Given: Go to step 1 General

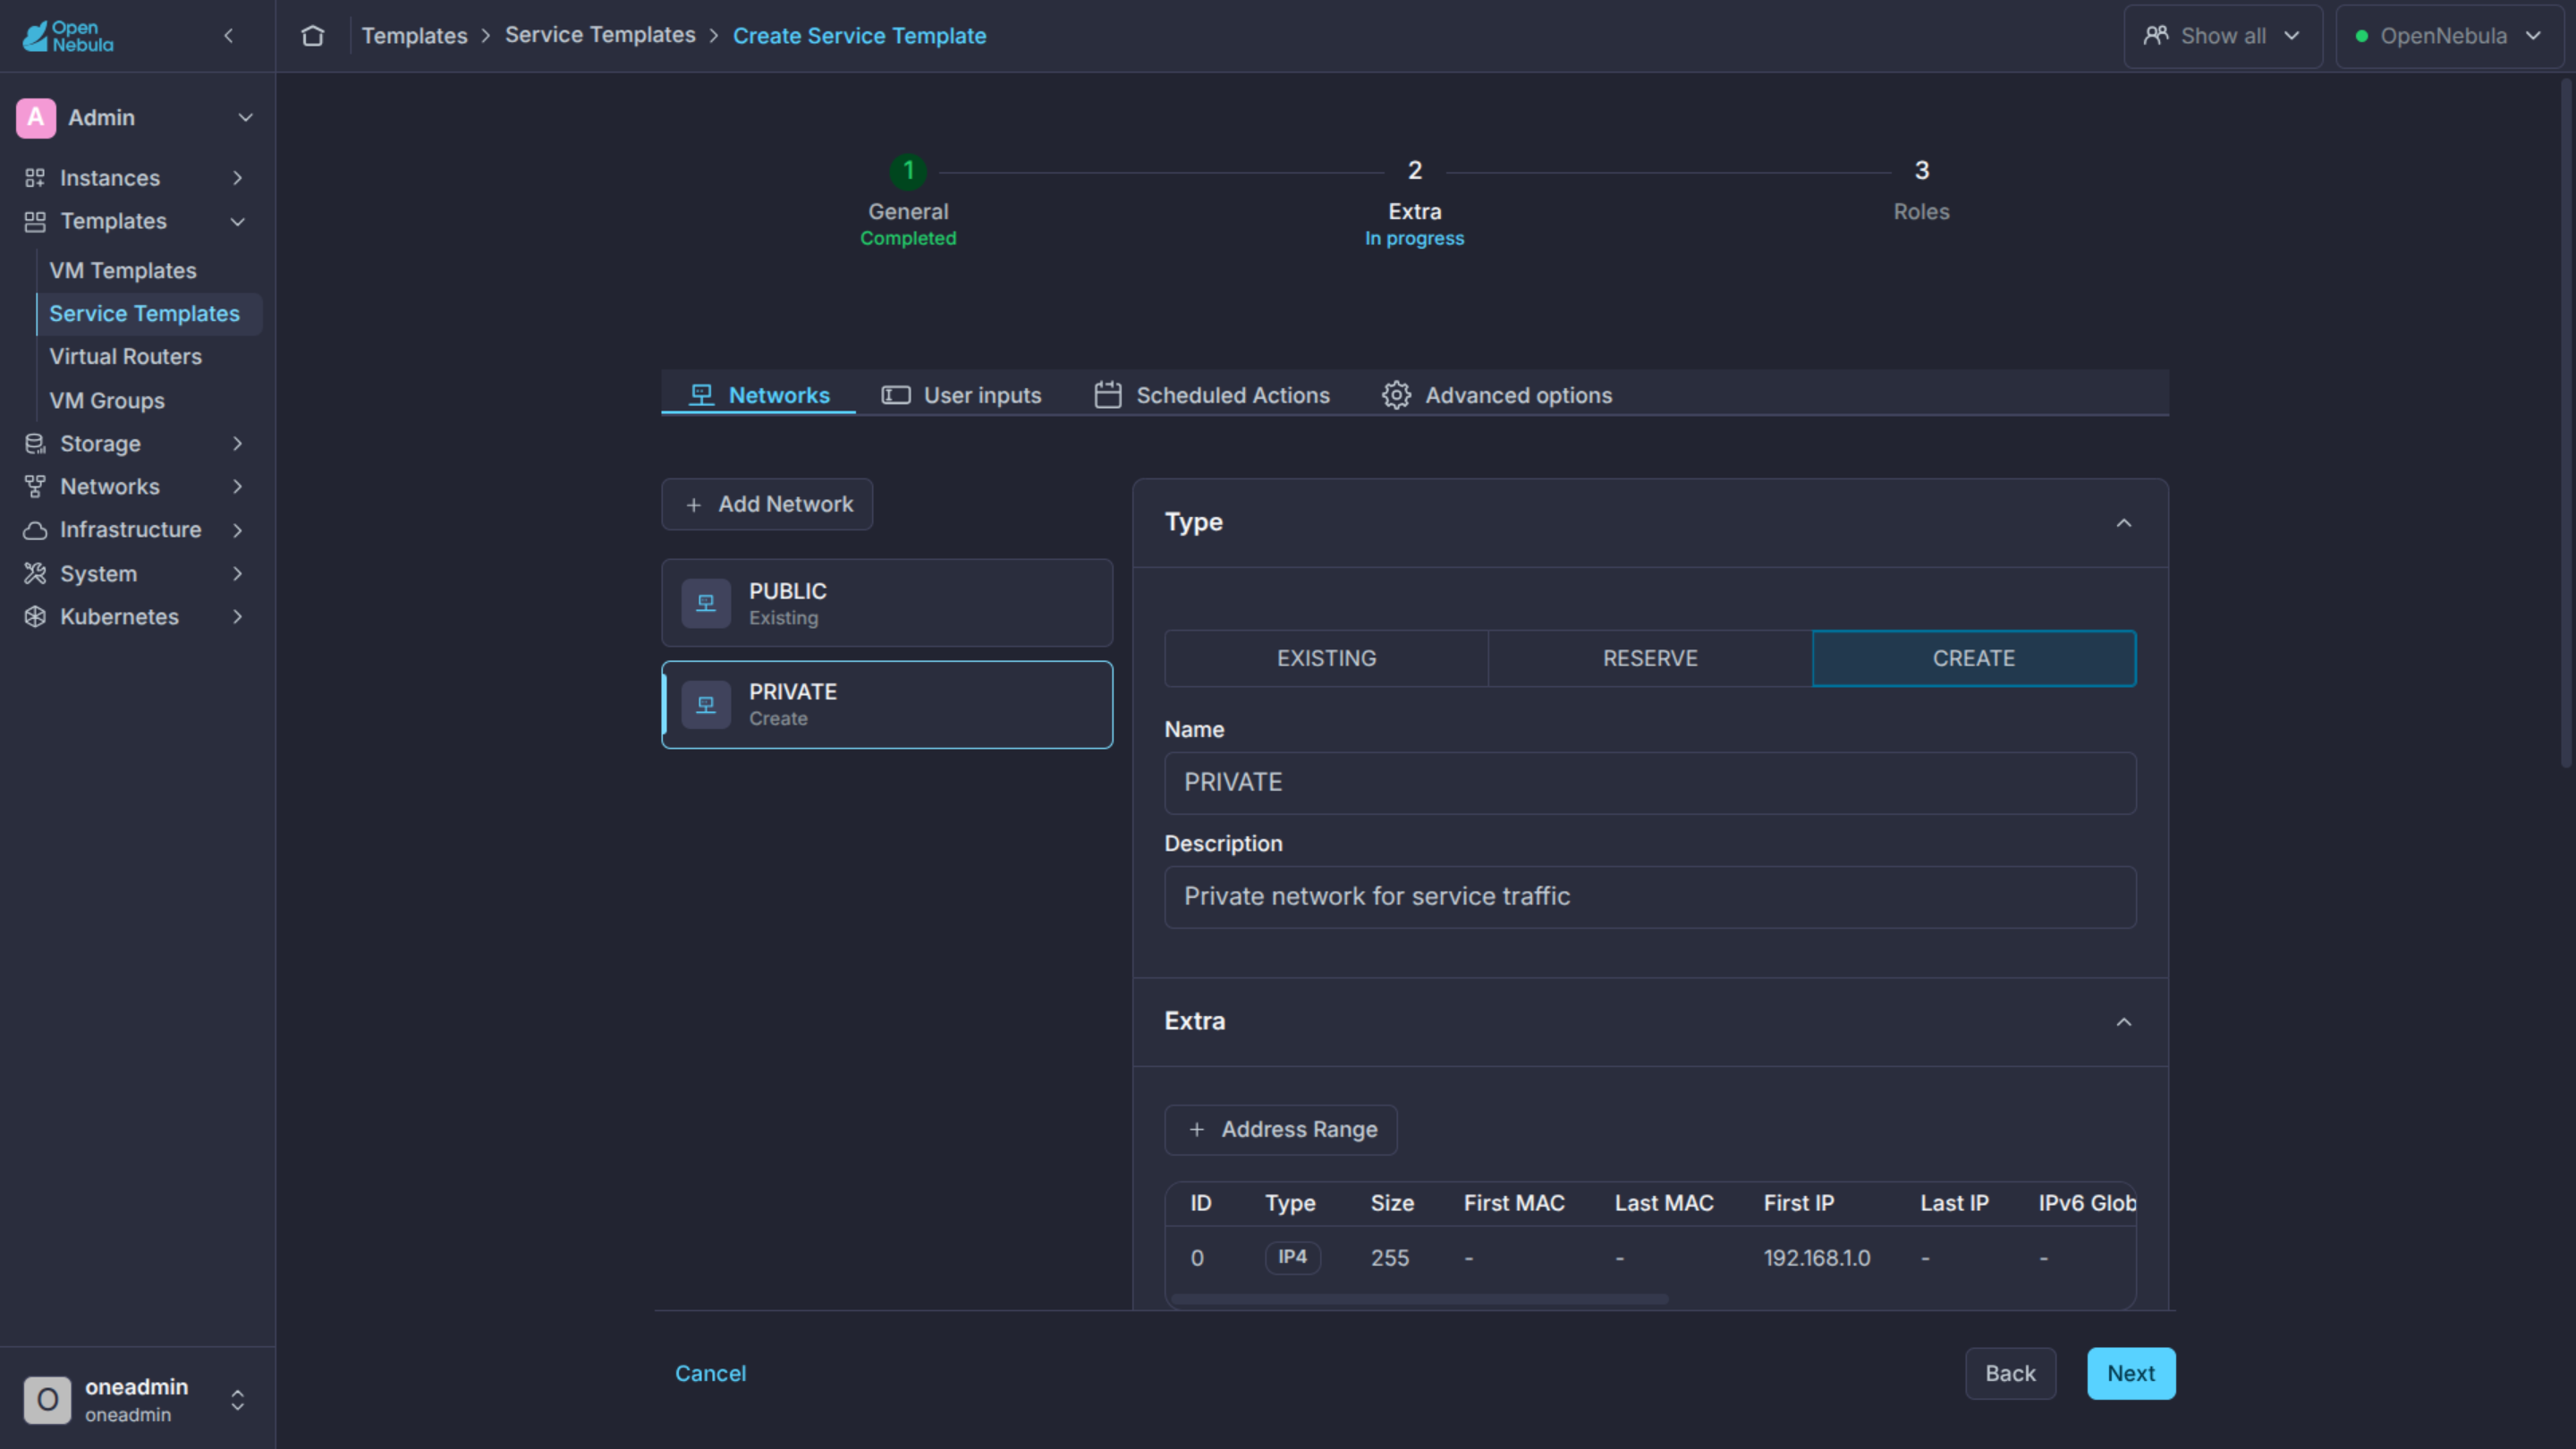Looking at the screenshot, I should [x=908, y=202].
